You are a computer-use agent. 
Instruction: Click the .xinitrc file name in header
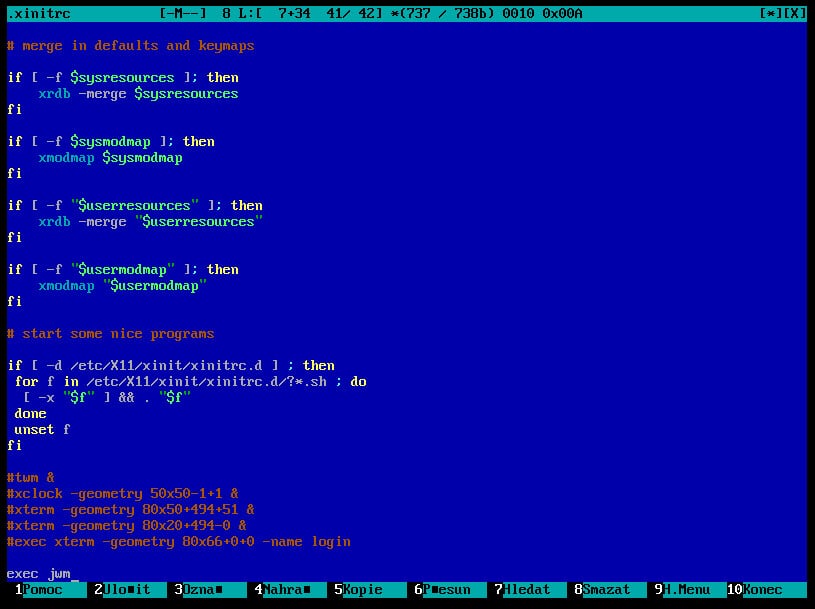pos(39,14)
